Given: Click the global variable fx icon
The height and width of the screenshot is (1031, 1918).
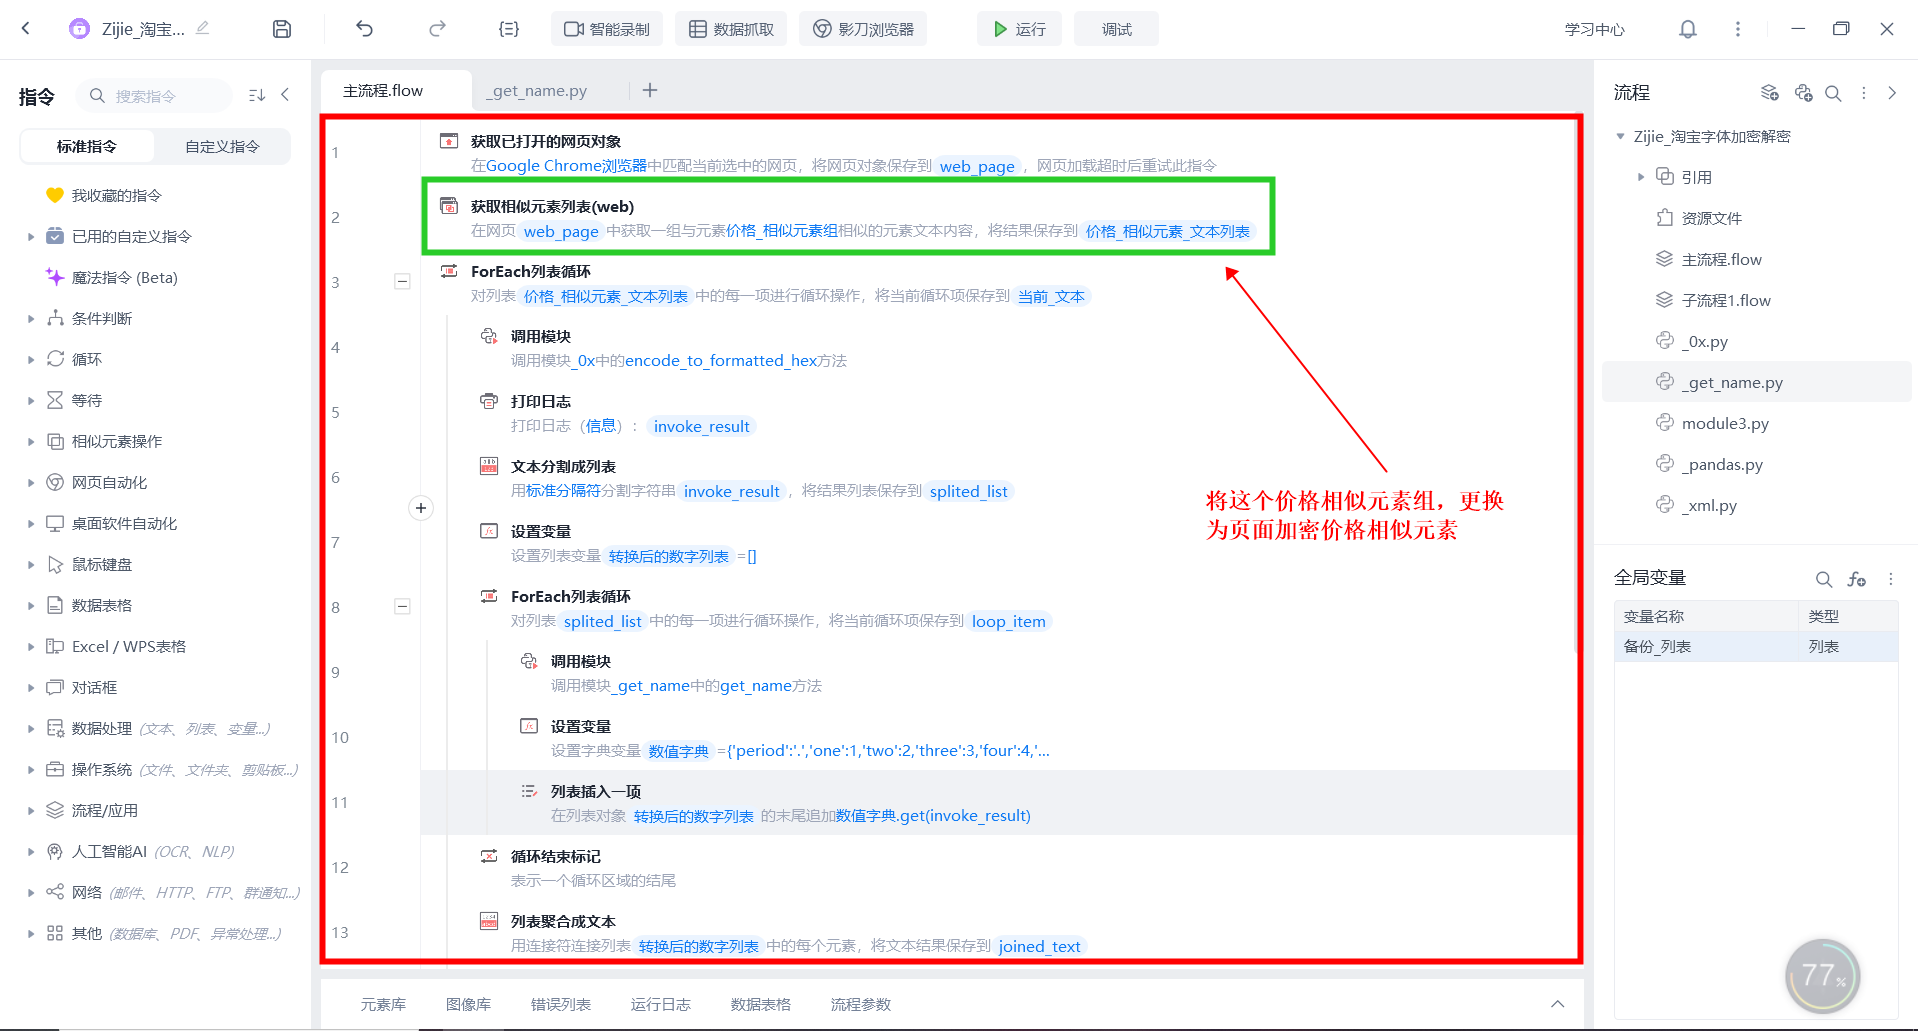Looking at the screenshot, I should coord(1857,579).
